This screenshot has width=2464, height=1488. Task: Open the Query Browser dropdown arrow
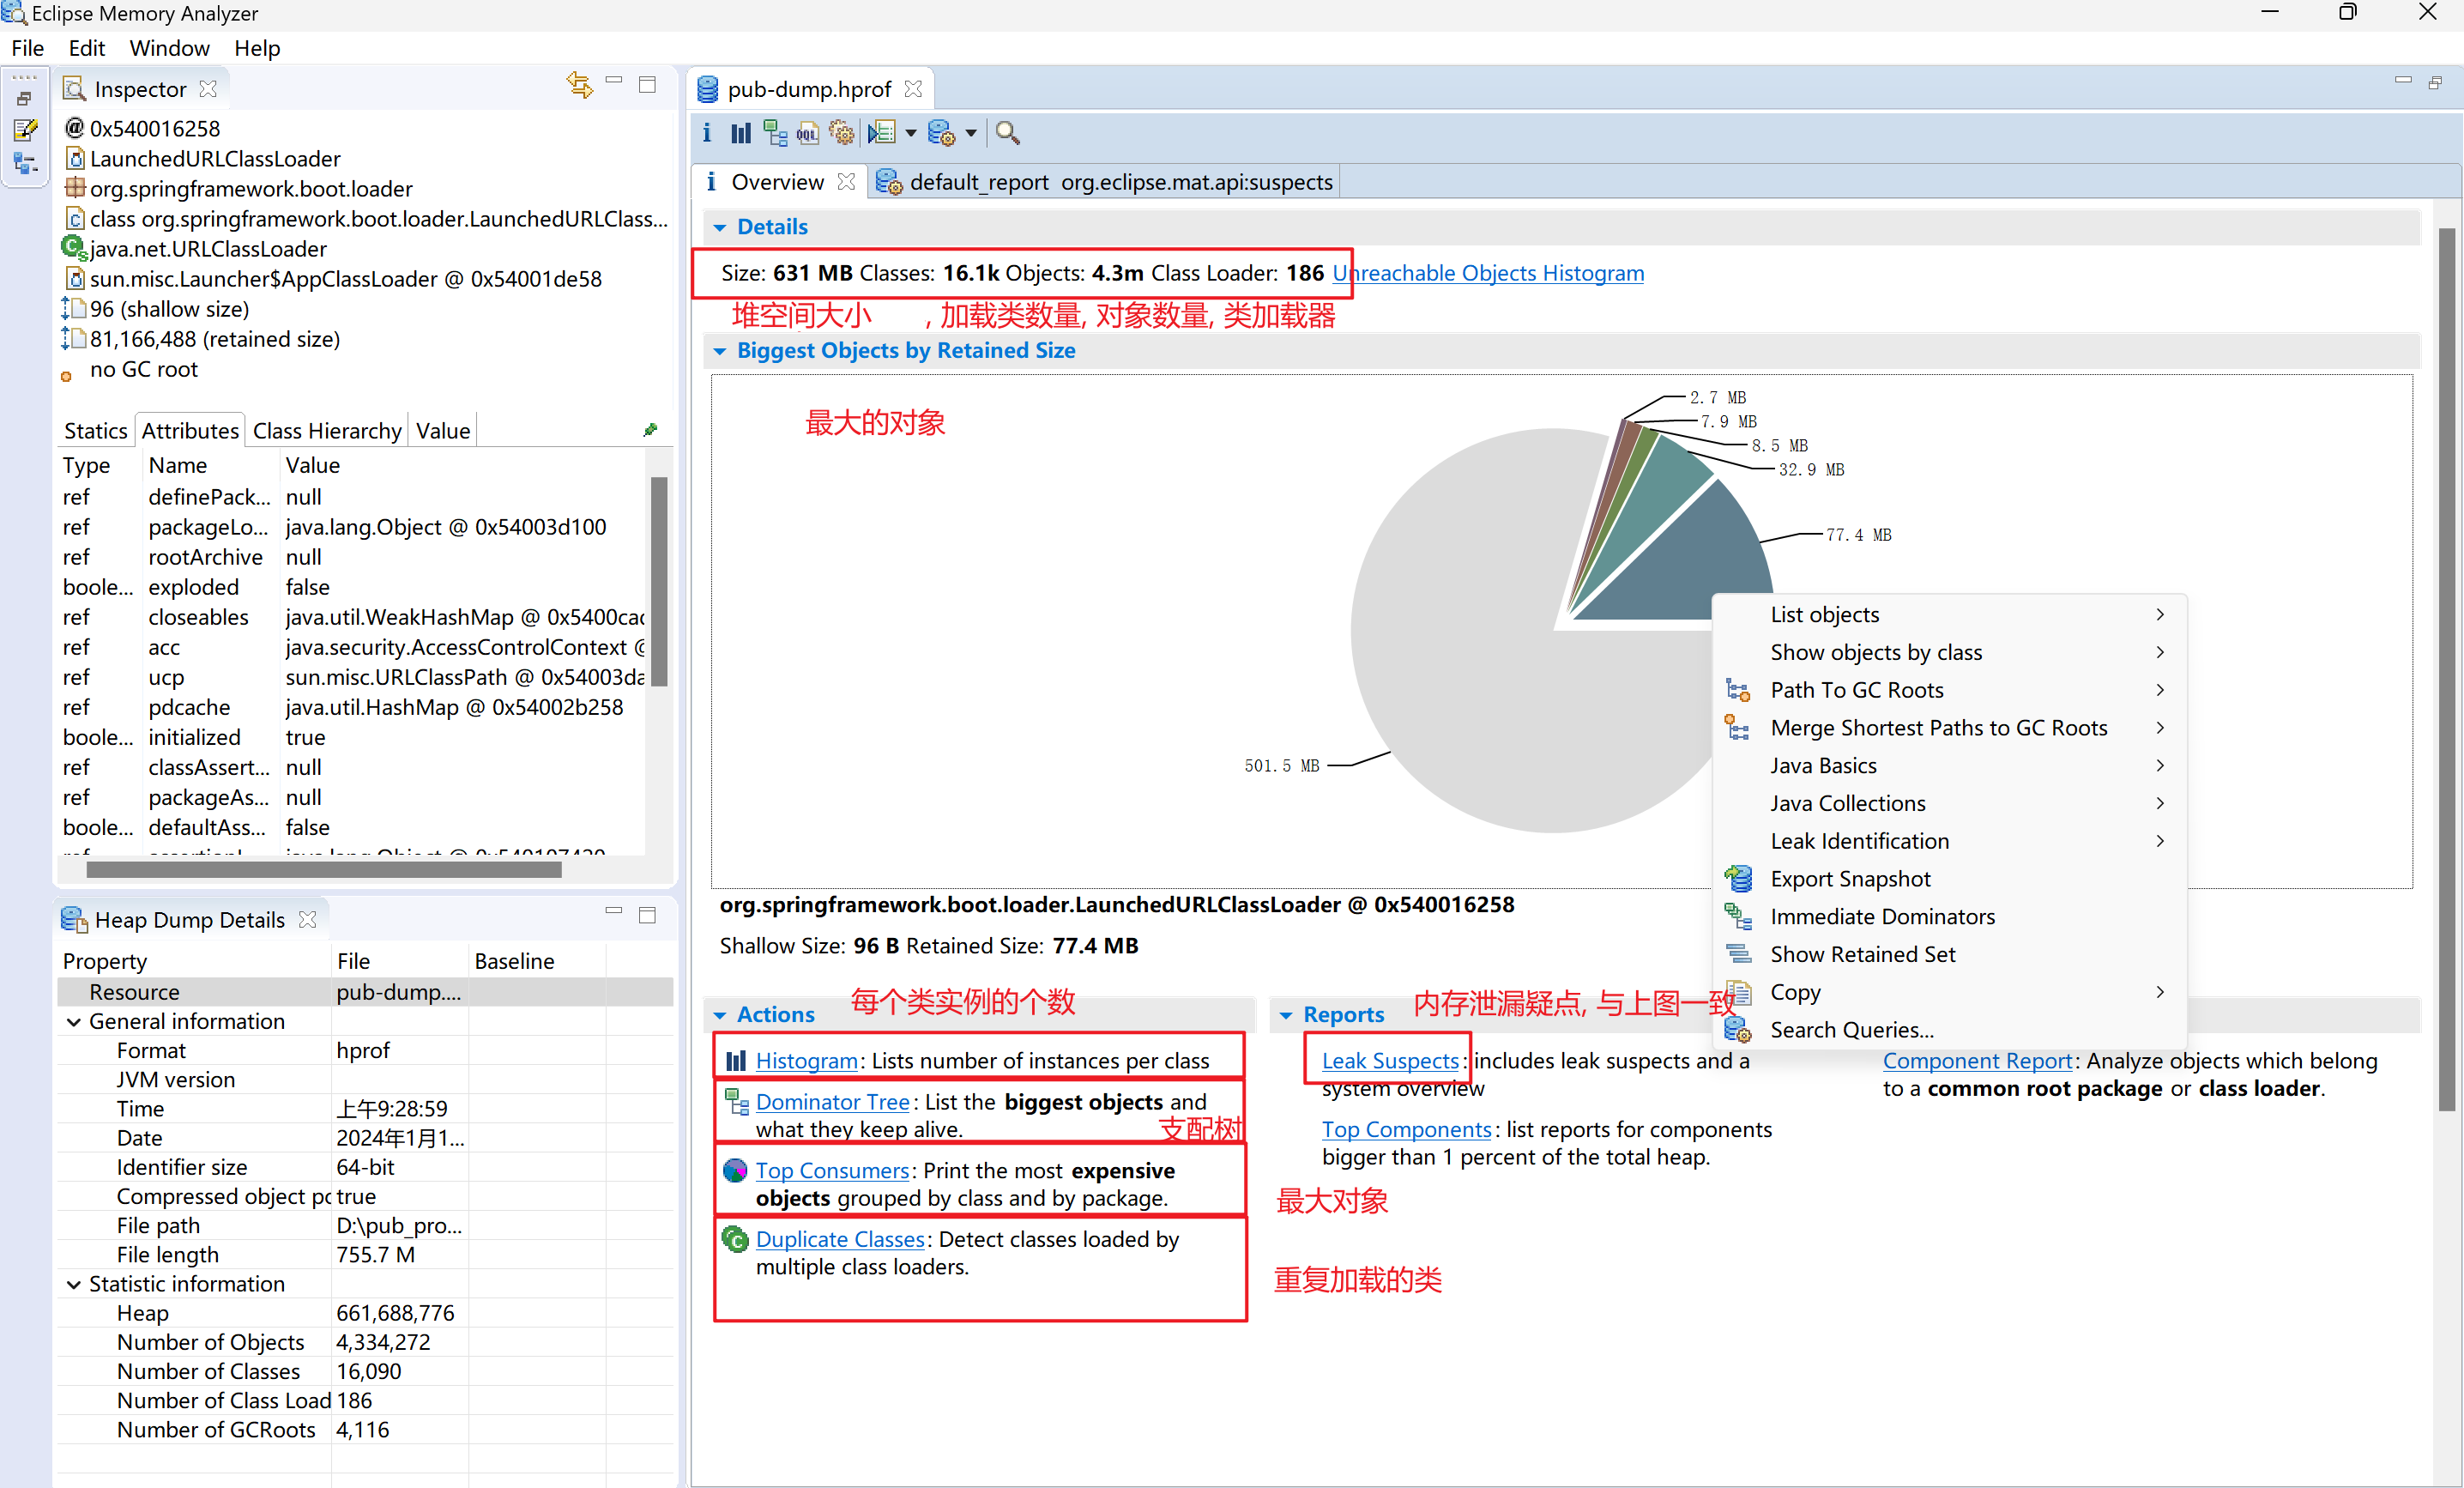pos(970,133)
